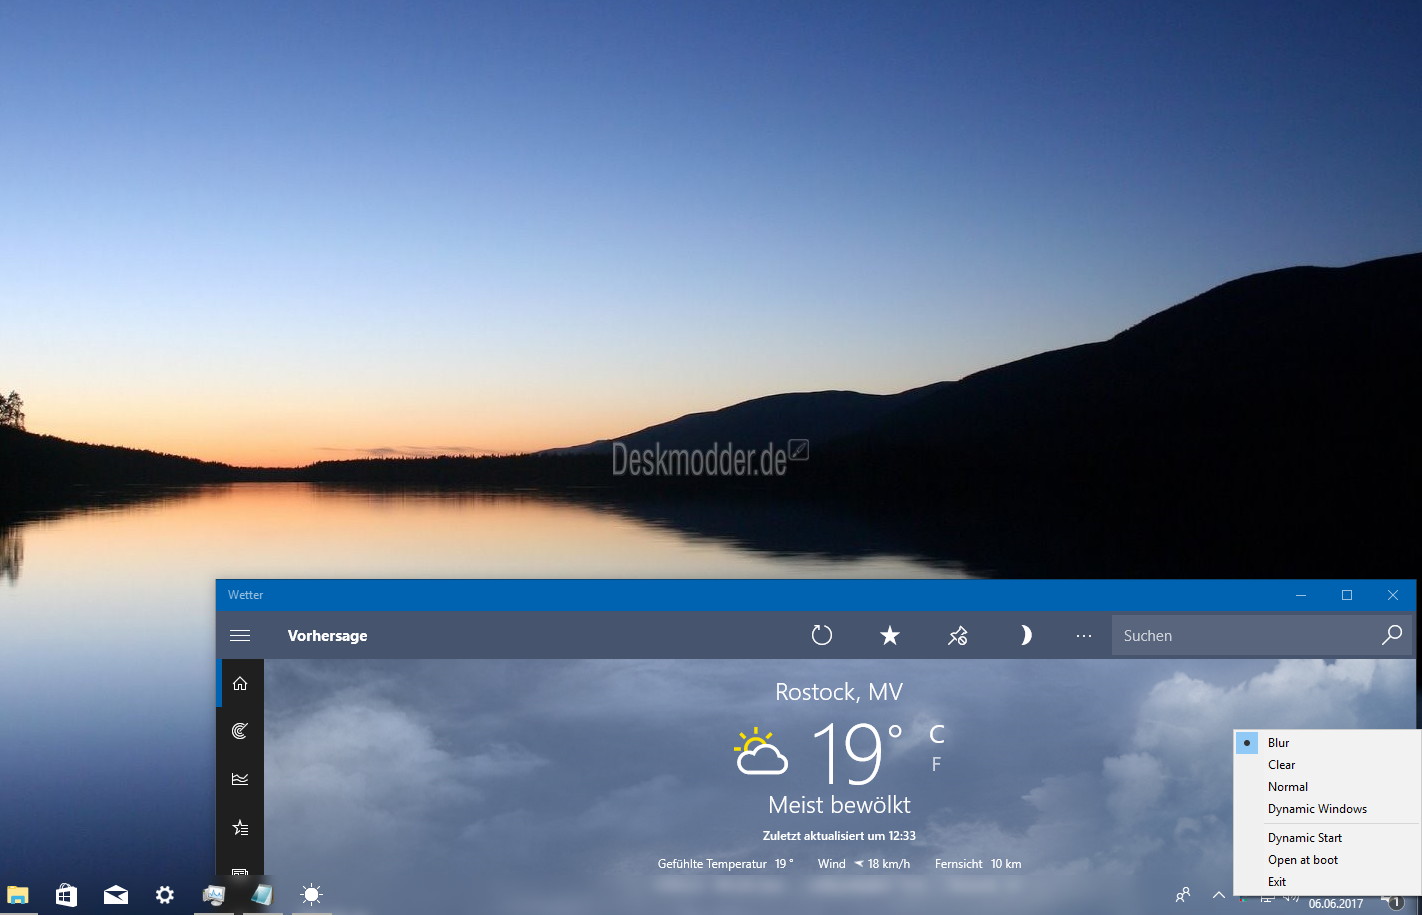Viewport: 1422px width, 915px height.
Task: Open the Mail app on taskbar
Action: (116, 894)
